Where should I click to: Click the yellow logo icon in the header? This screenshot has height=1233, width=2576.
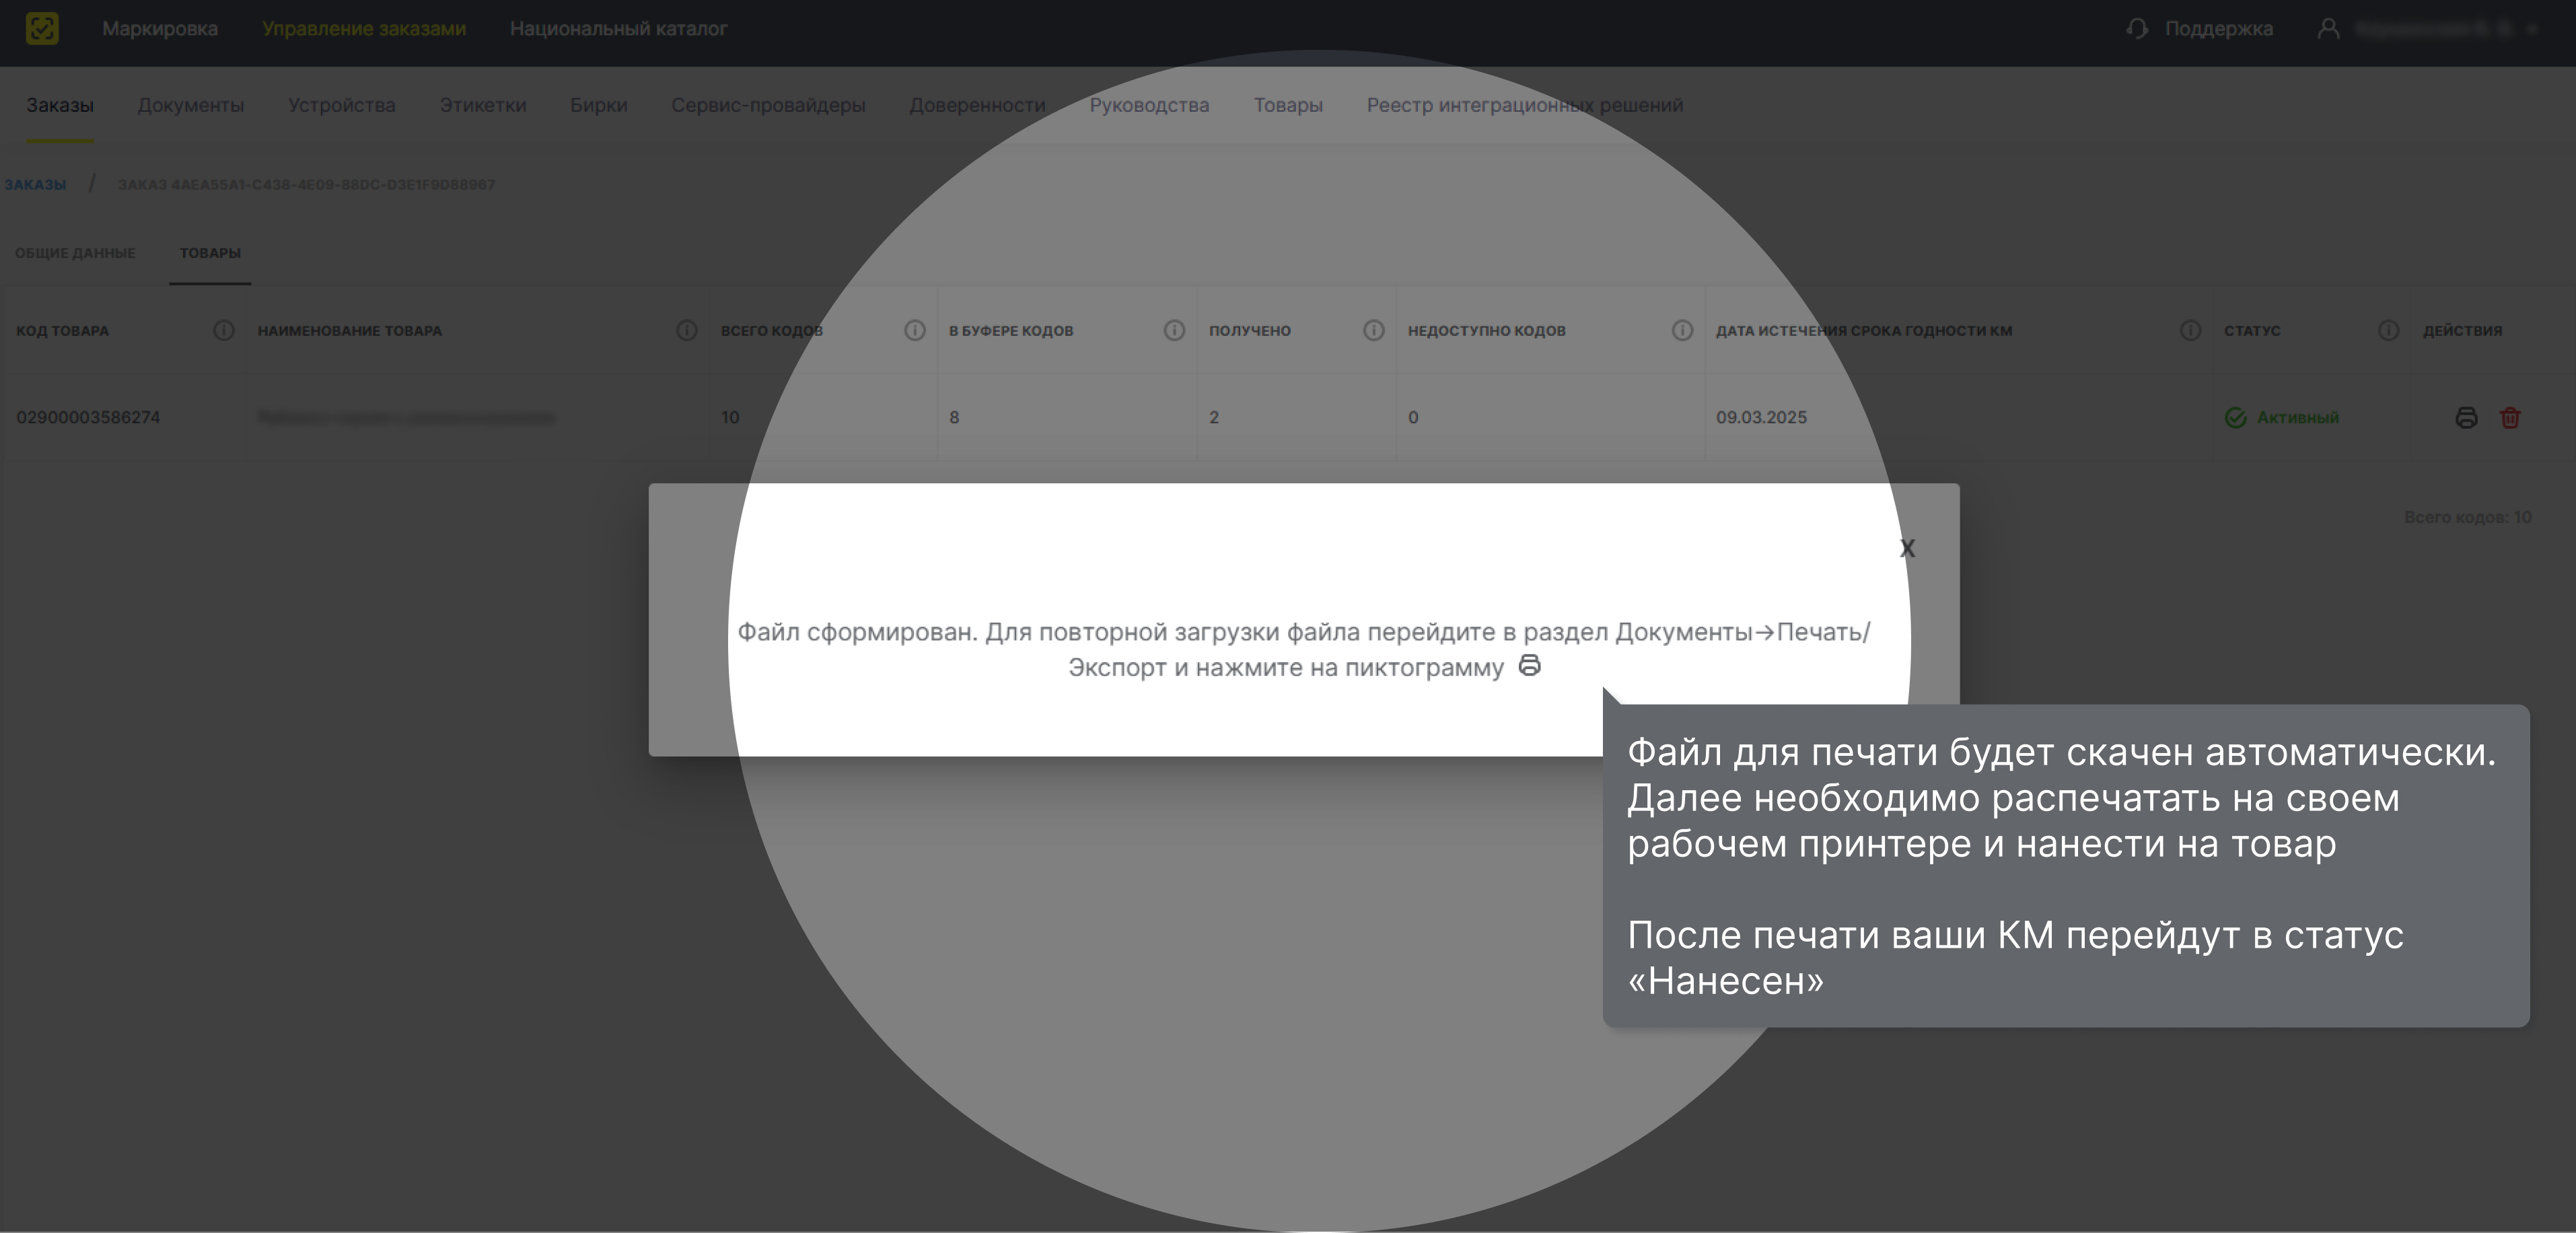pos(42,28)
